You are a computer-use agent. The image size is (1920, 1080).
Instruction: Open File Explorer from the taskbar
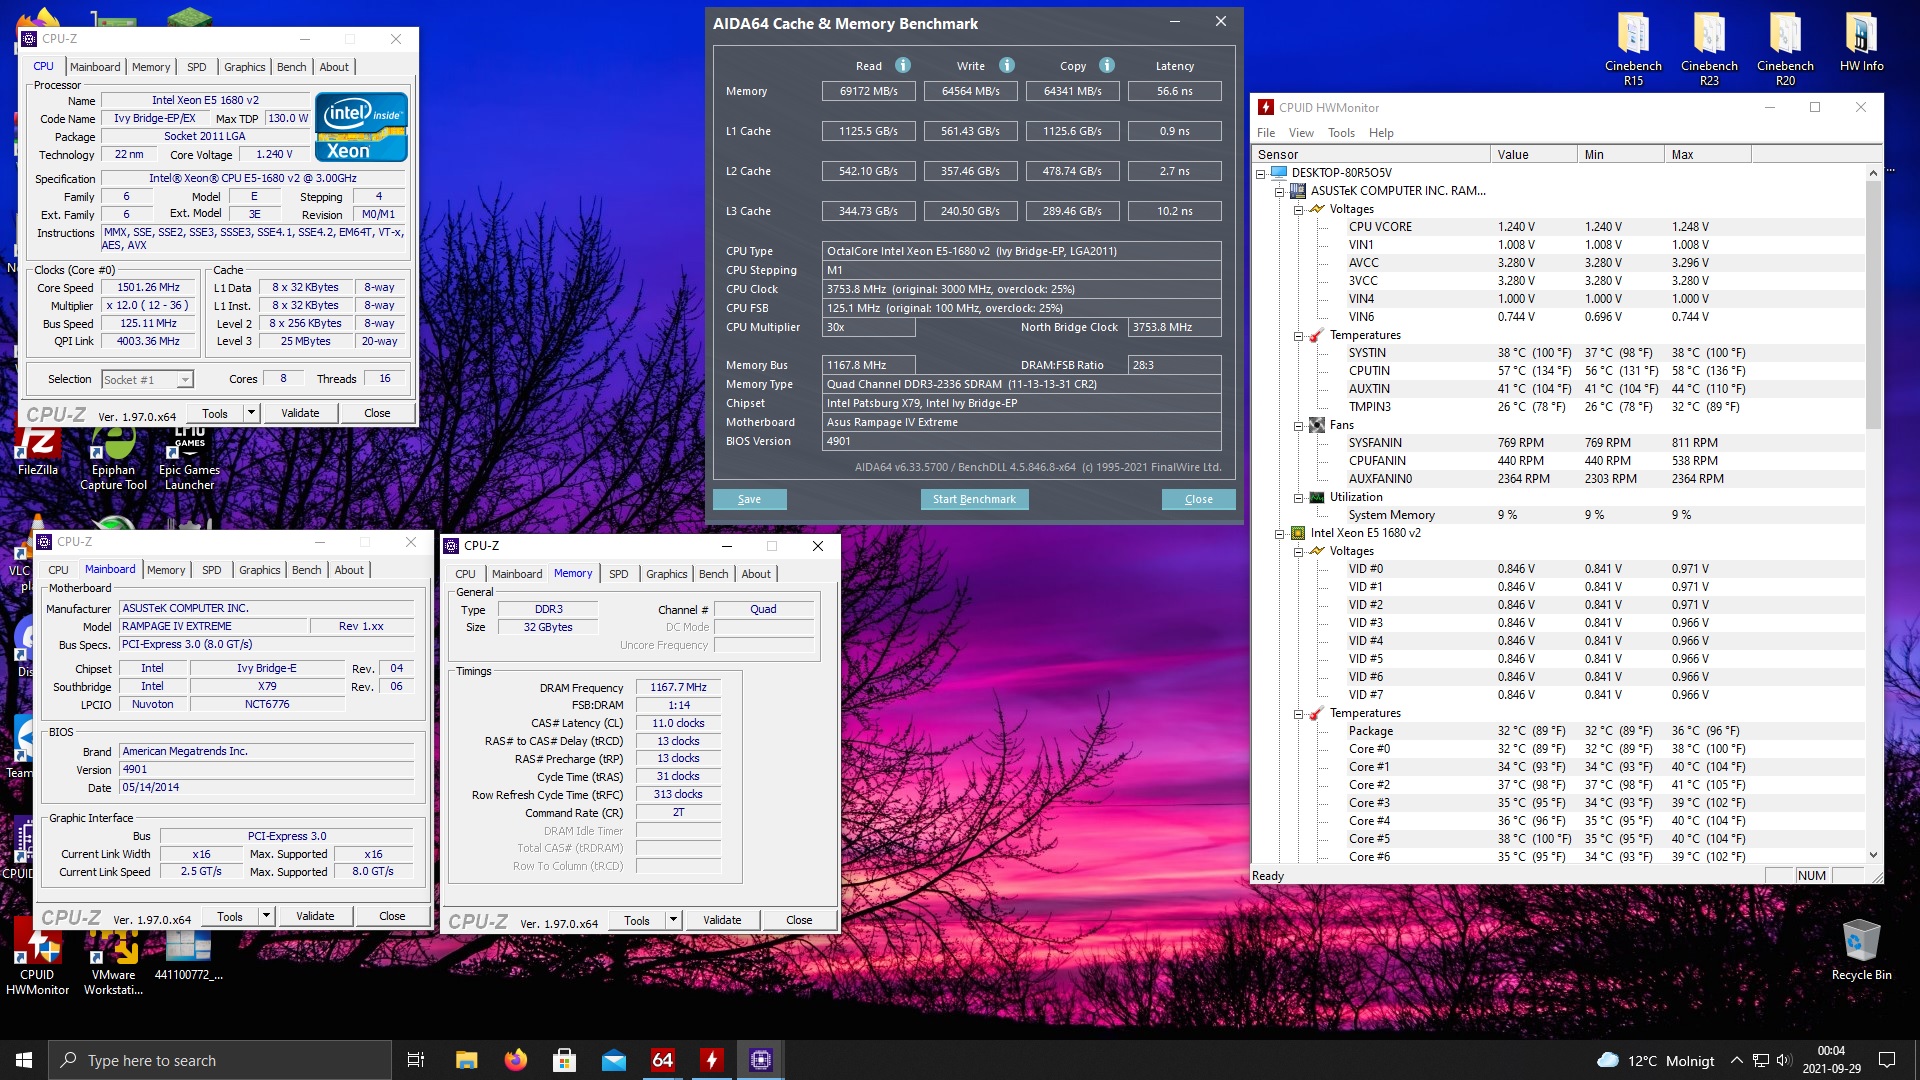coord(466,1060)
